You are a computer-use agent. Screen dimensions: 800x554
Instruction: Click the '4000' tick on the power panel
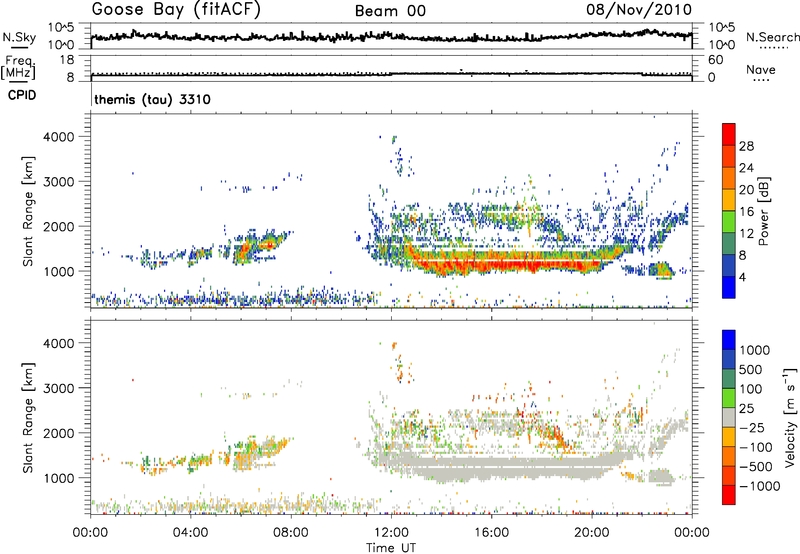tap(58, 137)
